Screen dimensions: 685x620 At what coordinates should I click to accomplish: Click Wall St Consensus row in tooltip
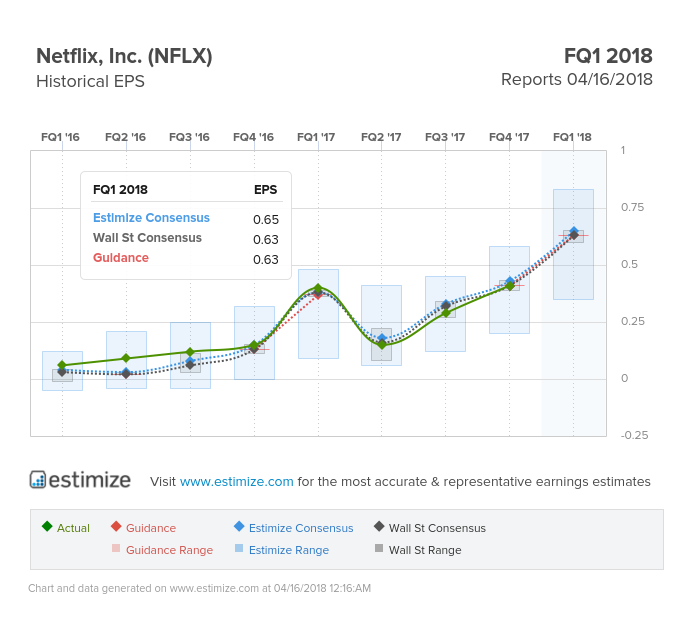186,238
